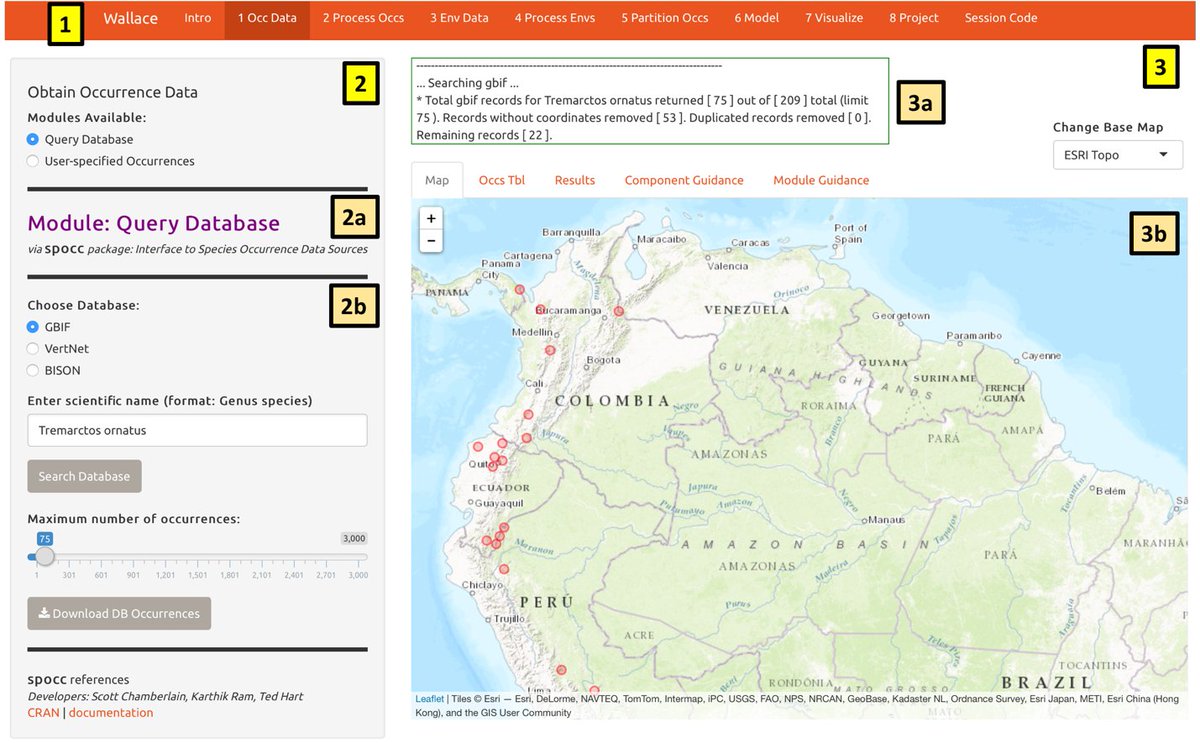Click the scientific name input field
The height and width of the screenshot is (743, 1200).
click(x=197, y=430)
